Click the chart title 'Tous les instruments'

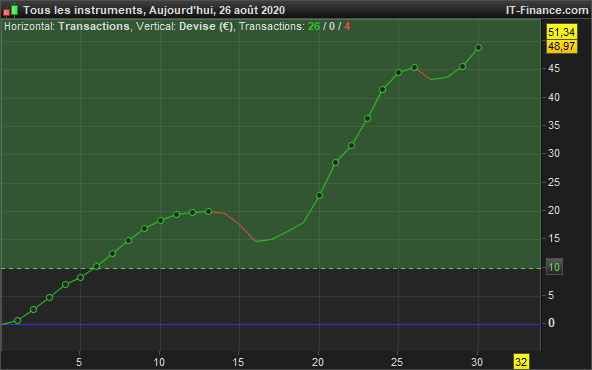(82, 10)
